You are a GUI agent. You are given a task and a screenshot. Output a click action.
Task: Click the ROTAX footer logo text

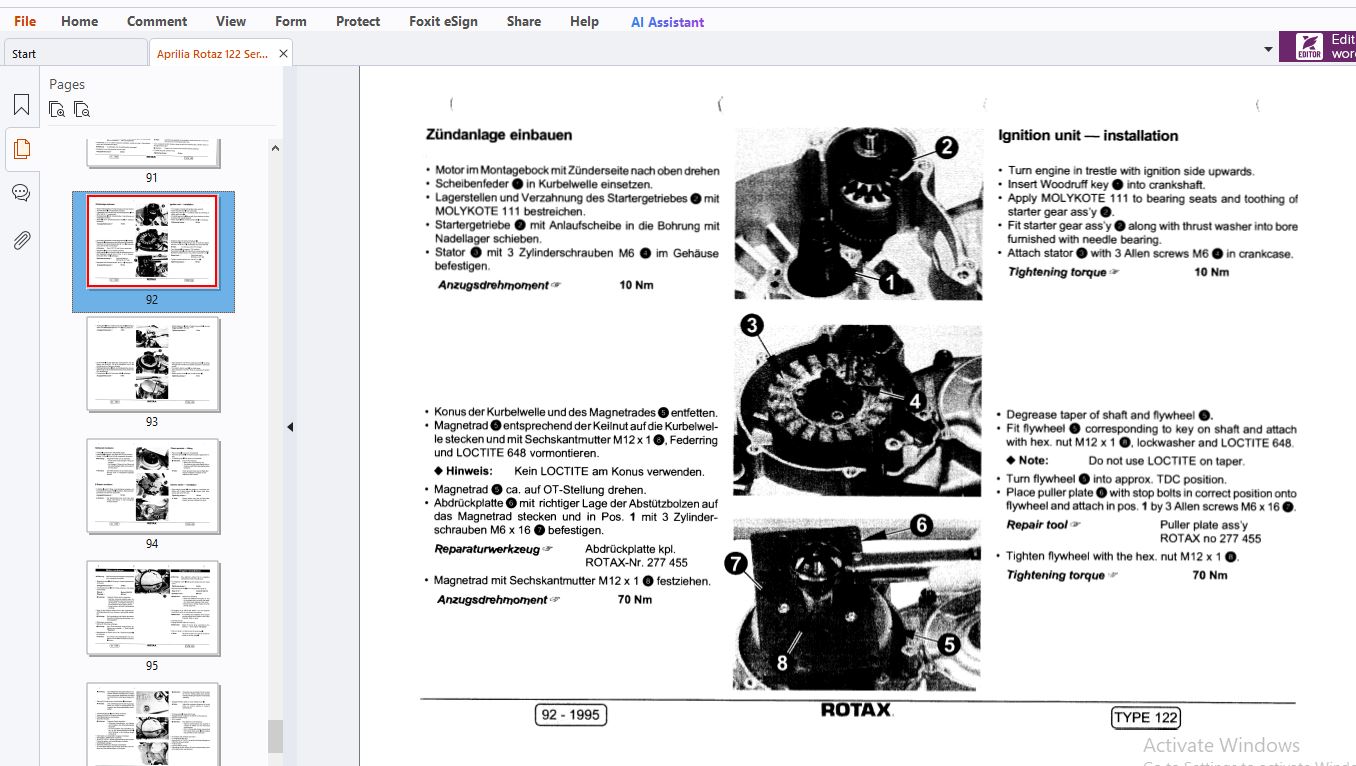click(x=857, y=710)
